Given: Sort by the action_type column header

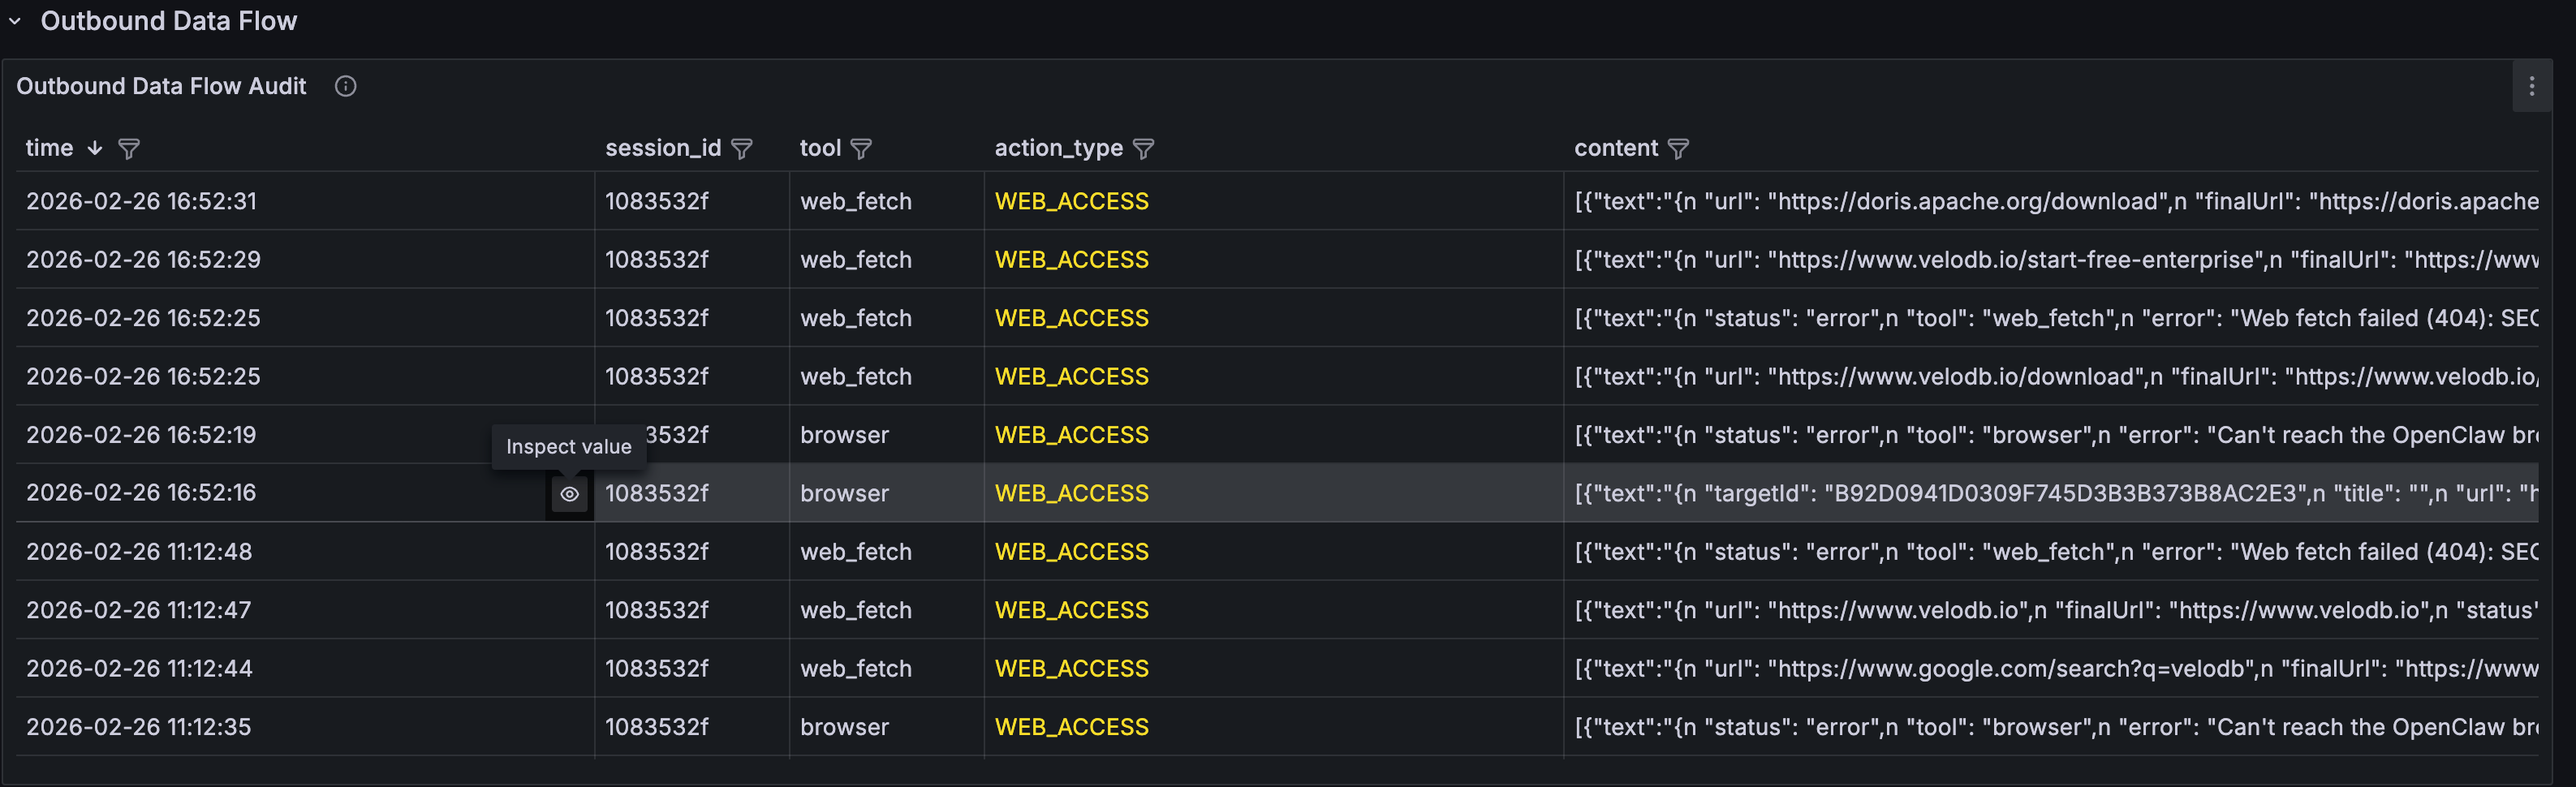Looking at the screenshot, I should pos(1058,148).
